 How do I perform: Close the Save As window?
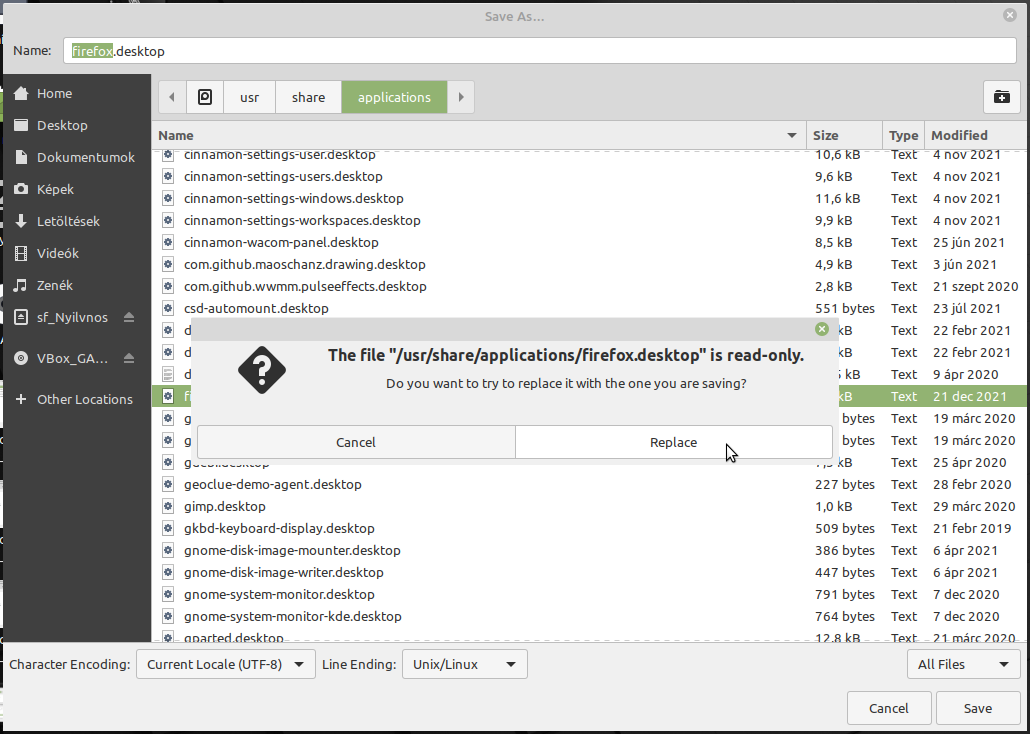[x=1010, y=15]
